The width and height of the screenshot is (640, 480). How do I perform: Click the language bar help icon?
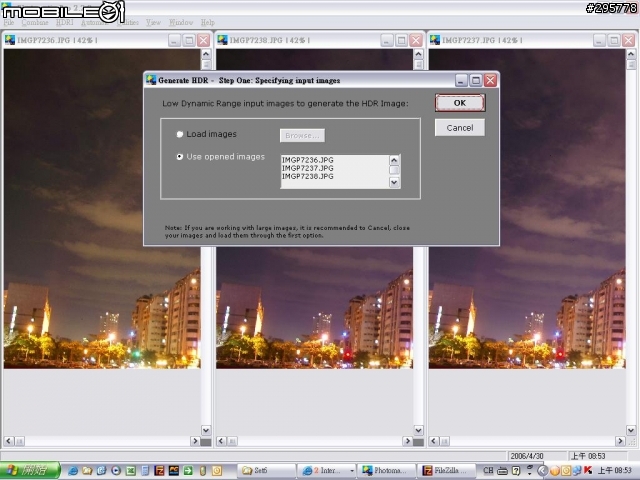[x=516, y=471]
